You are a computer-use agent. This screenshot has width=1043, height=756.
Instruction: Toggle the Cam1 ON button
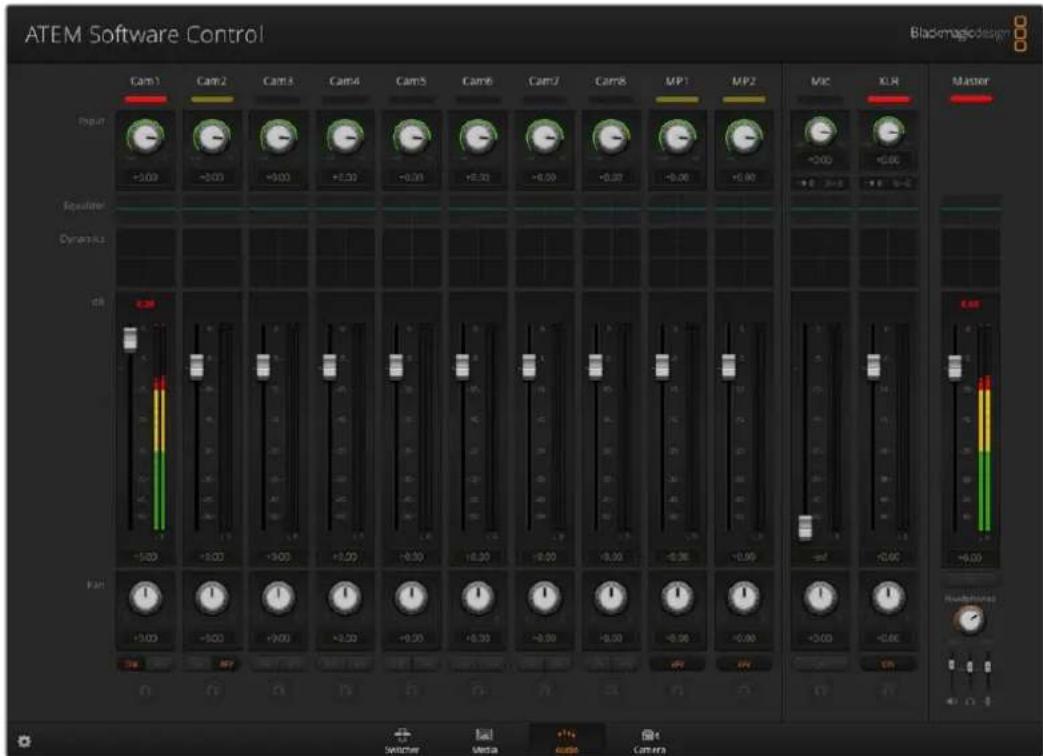click(x=132, y=664)
